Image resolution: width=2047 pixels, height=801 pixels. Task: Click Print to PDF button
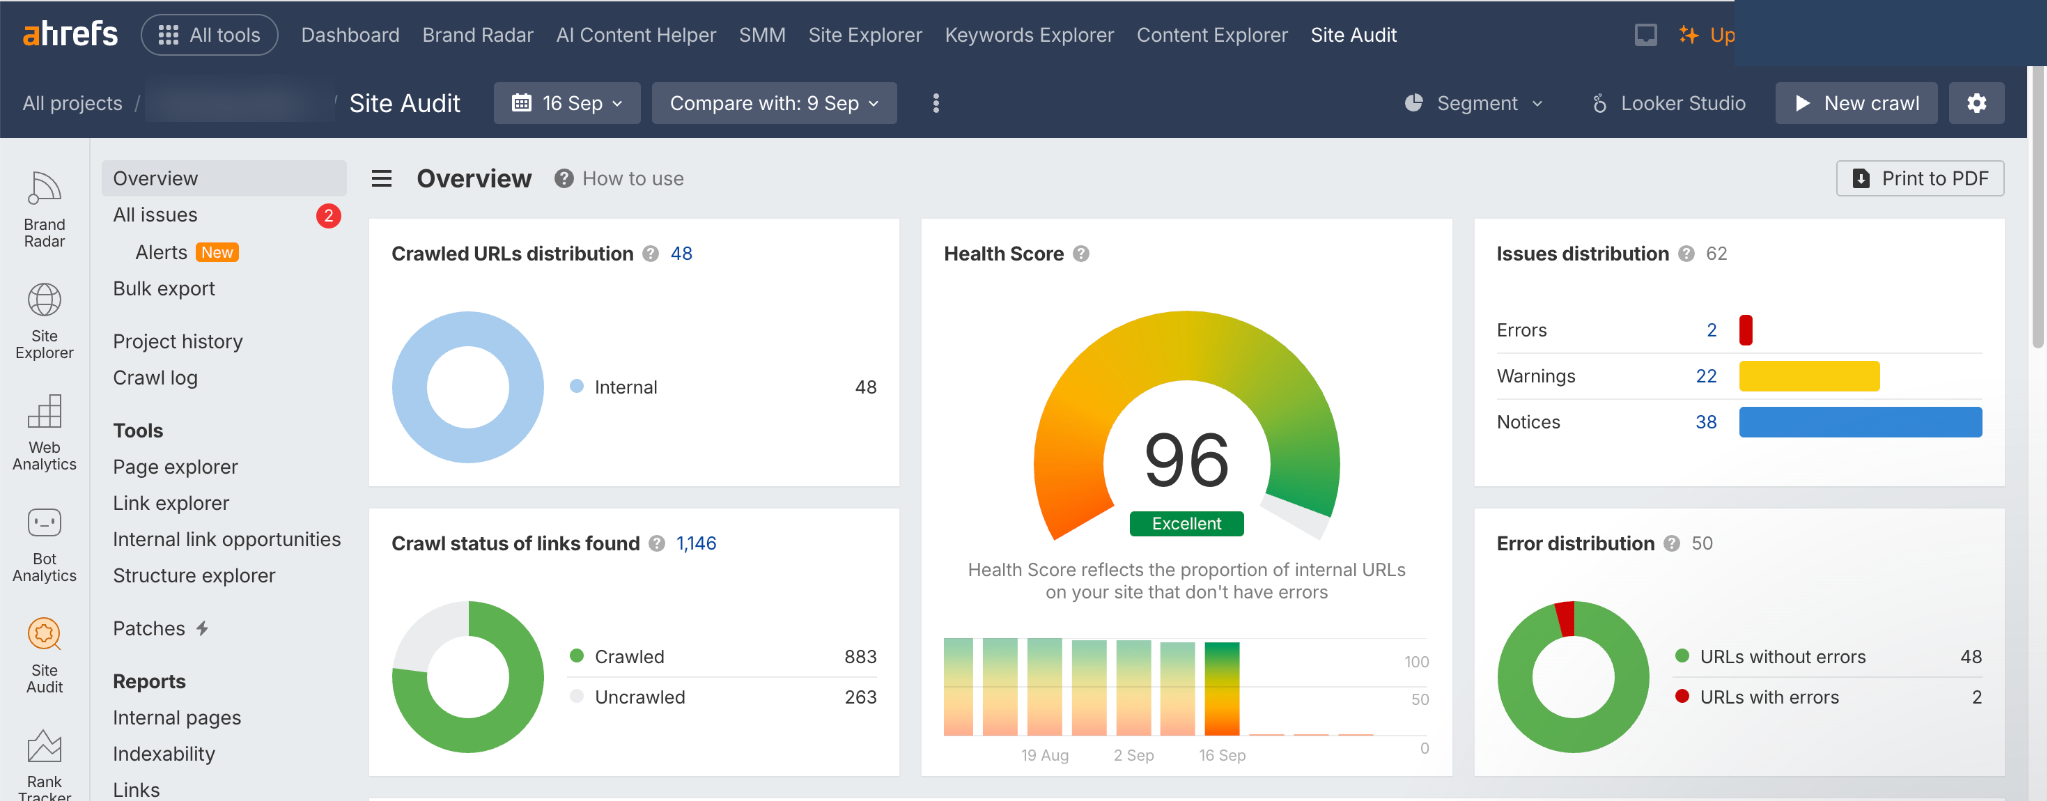[1920, 178]
